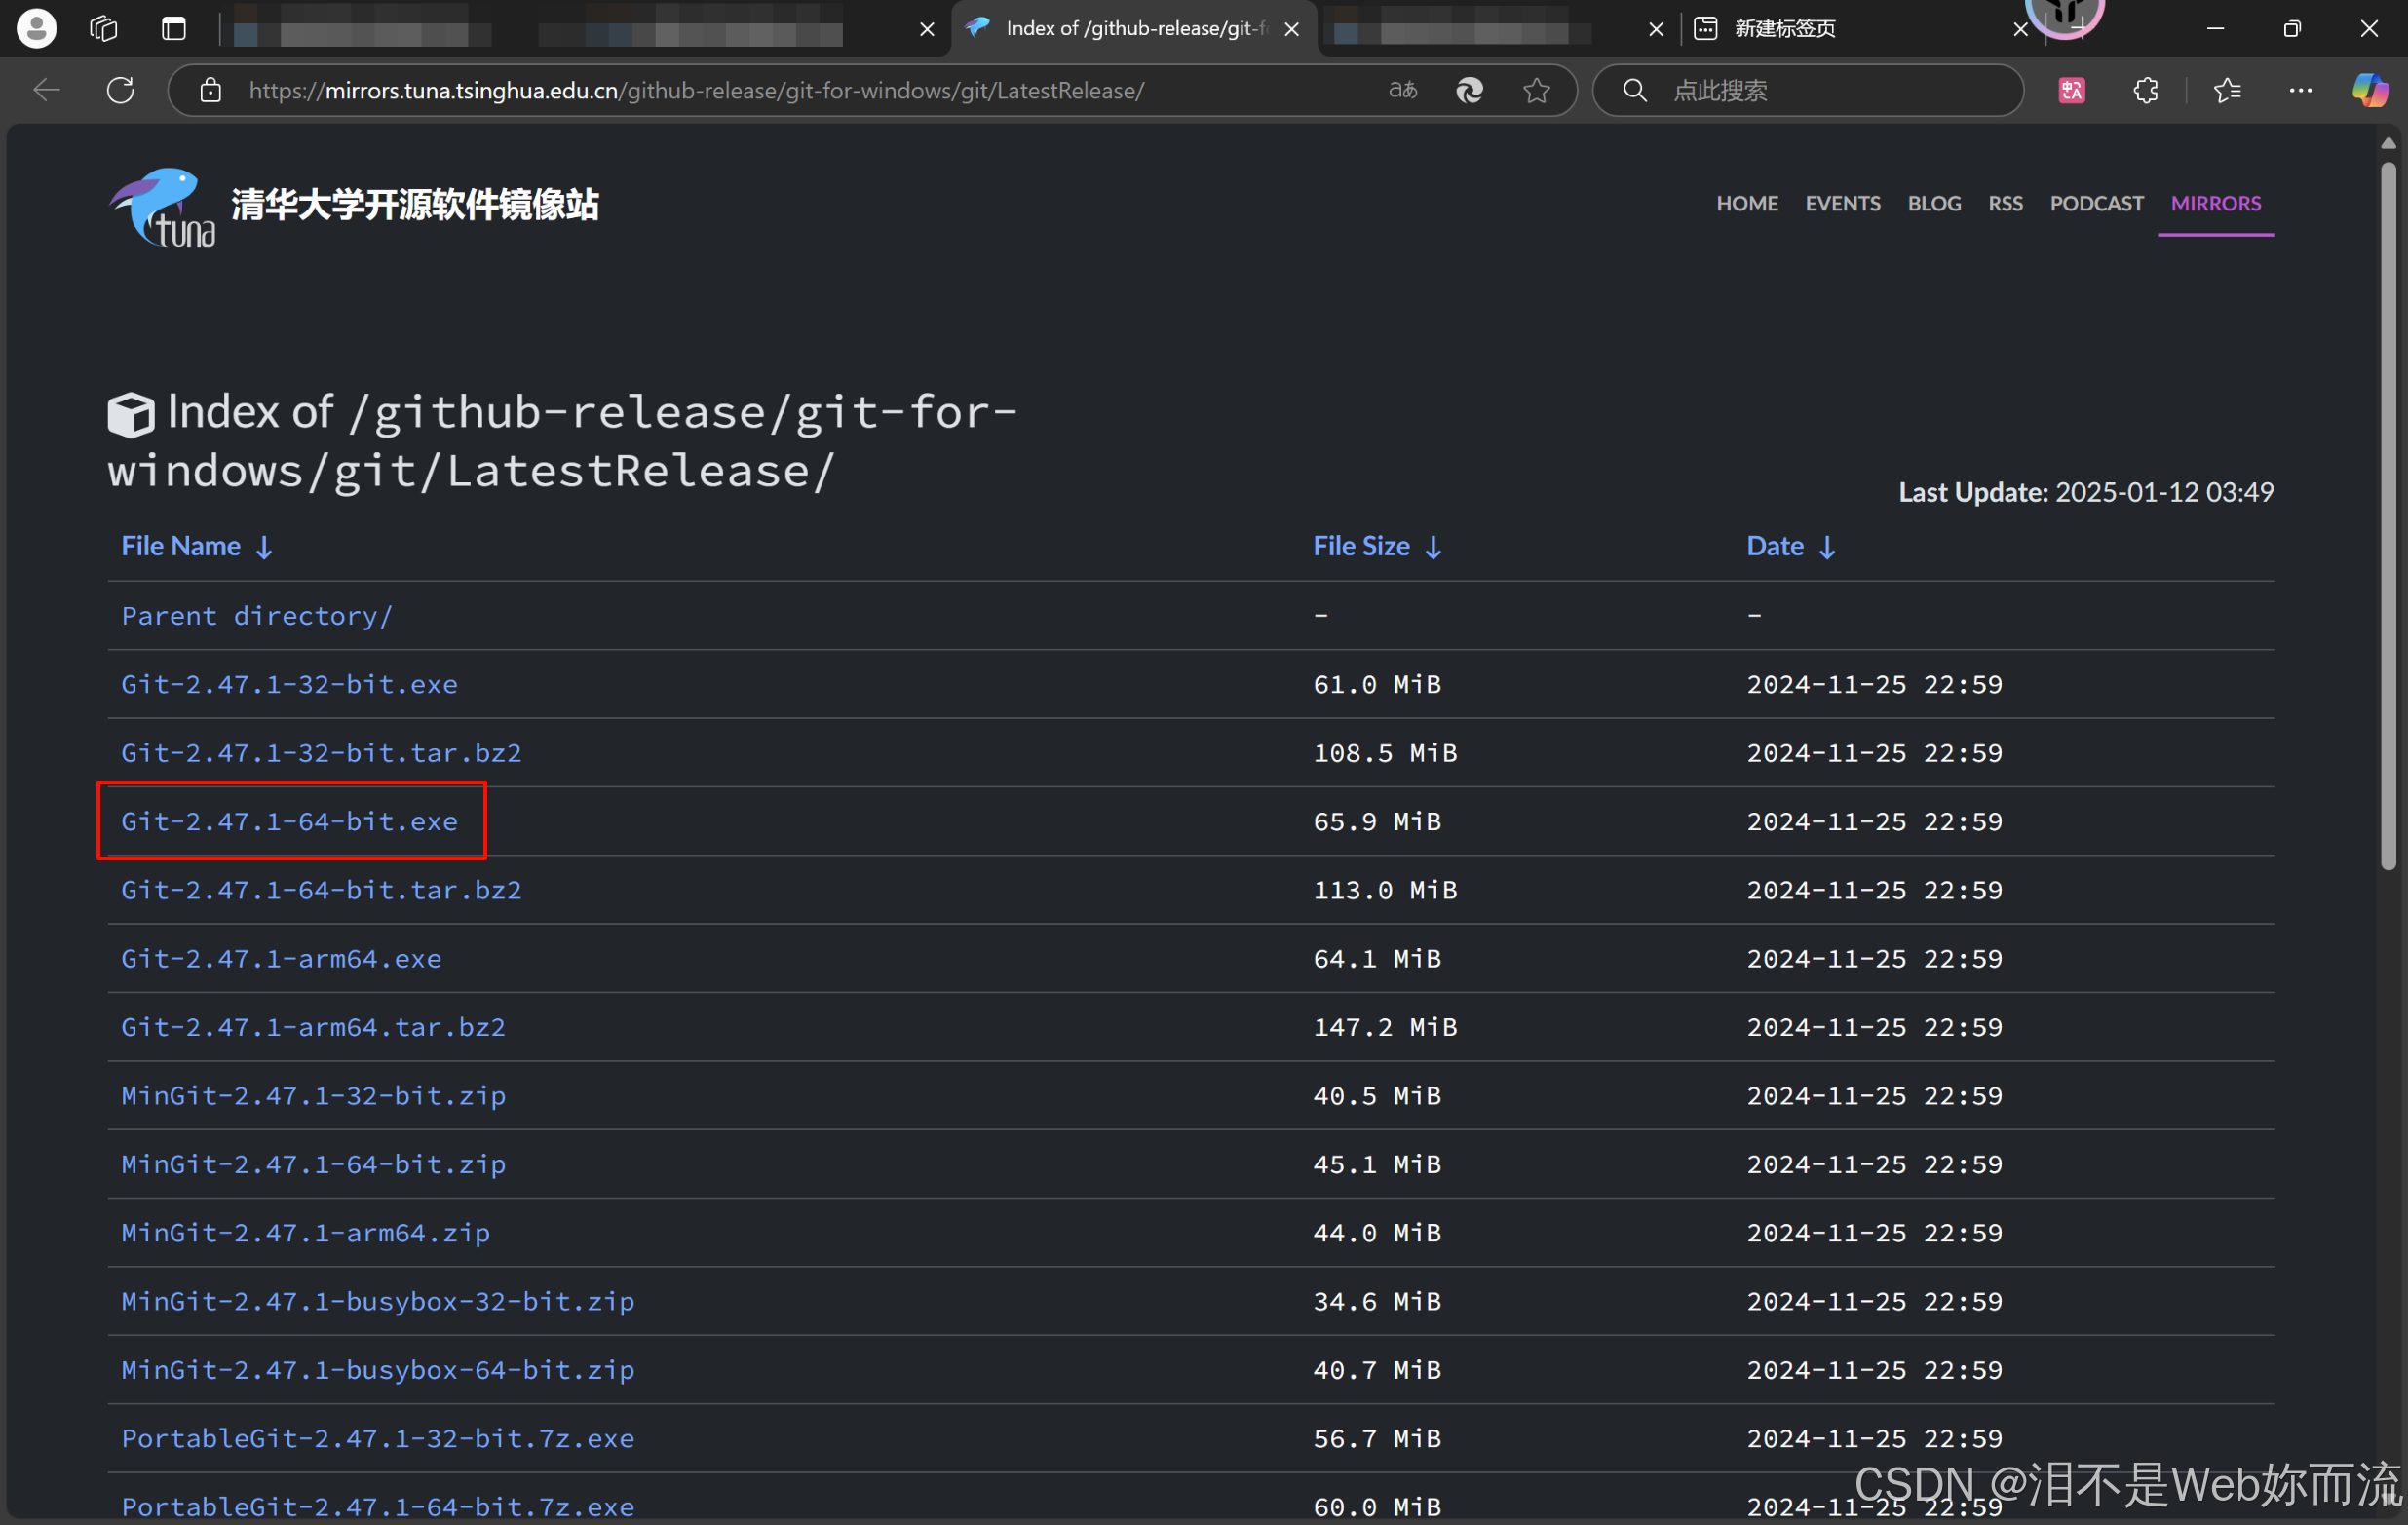
Task: Open the workspaces icon in title bar
Action: pyautogui.click(x=103, y=28)
